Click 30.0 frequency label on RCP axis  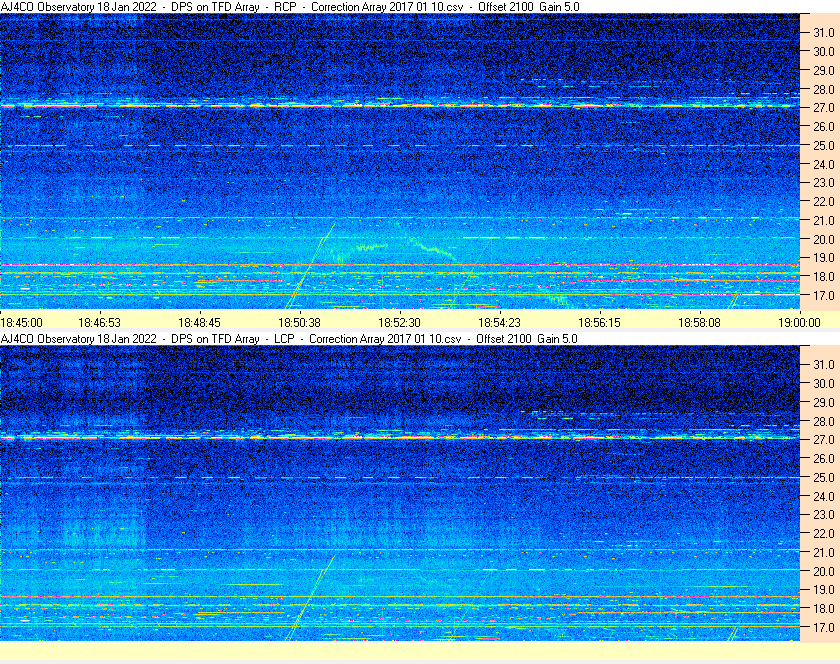coord(824,51)
